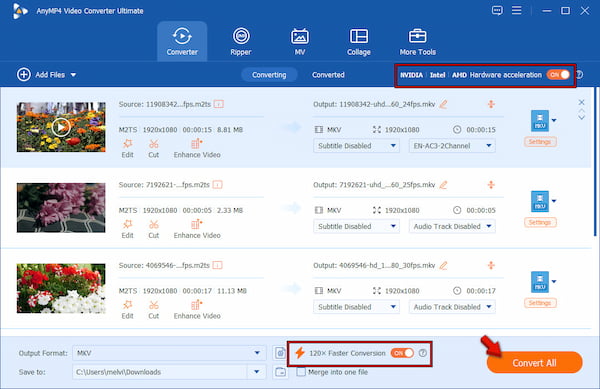600x389 pixels.
Task: Show source info for 11908342 file
Action: (x=218, y=104)
